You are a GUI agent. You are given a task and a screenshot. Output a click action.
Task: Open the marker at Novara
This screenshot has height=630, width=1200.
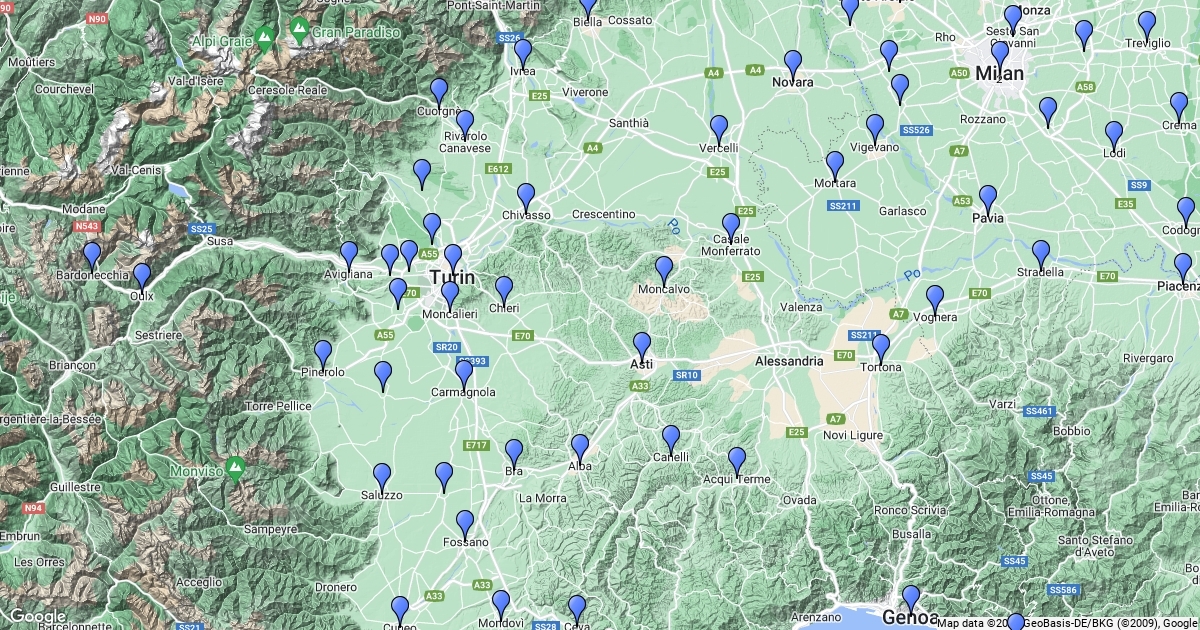coord(793,66)
